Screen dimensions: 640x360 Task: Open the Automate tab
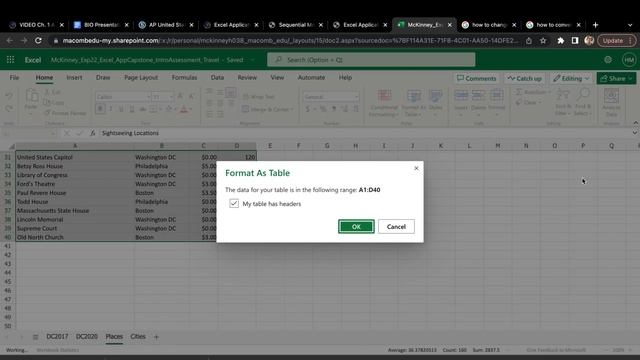[x=311, y=78]
